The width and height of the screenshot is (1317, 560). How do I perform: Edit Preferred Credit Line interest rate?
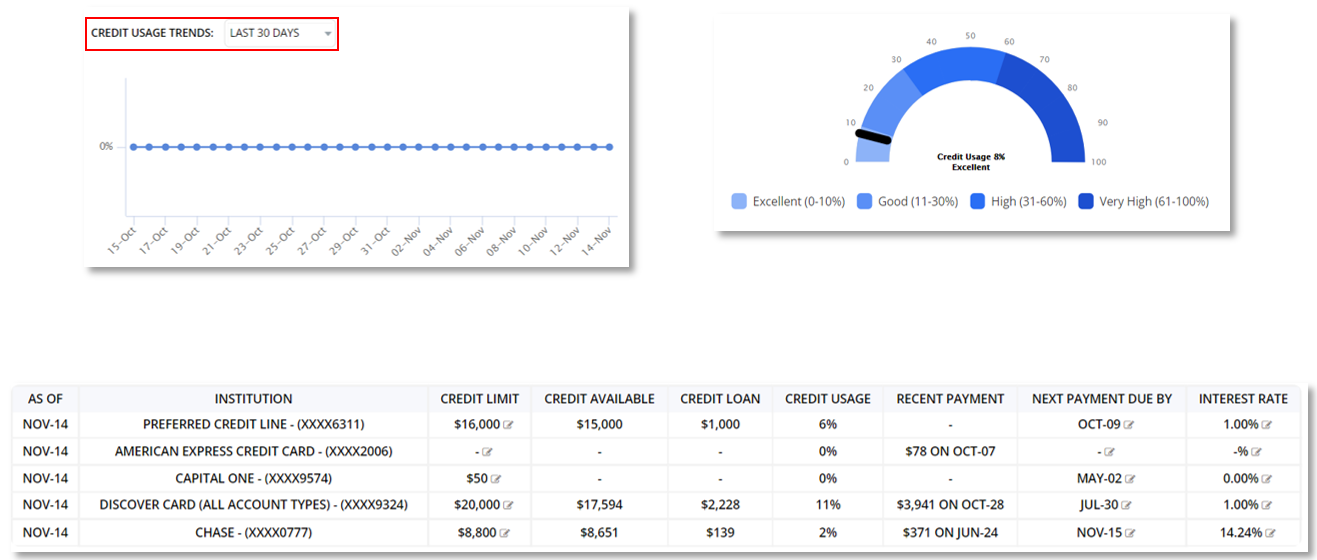pos(1269,425)
